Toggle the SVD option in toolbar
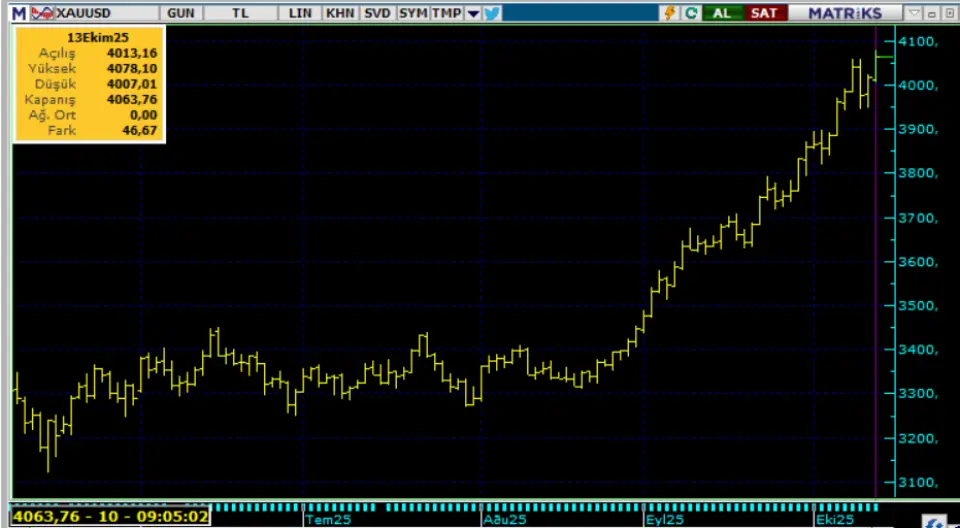 (377, 13)
